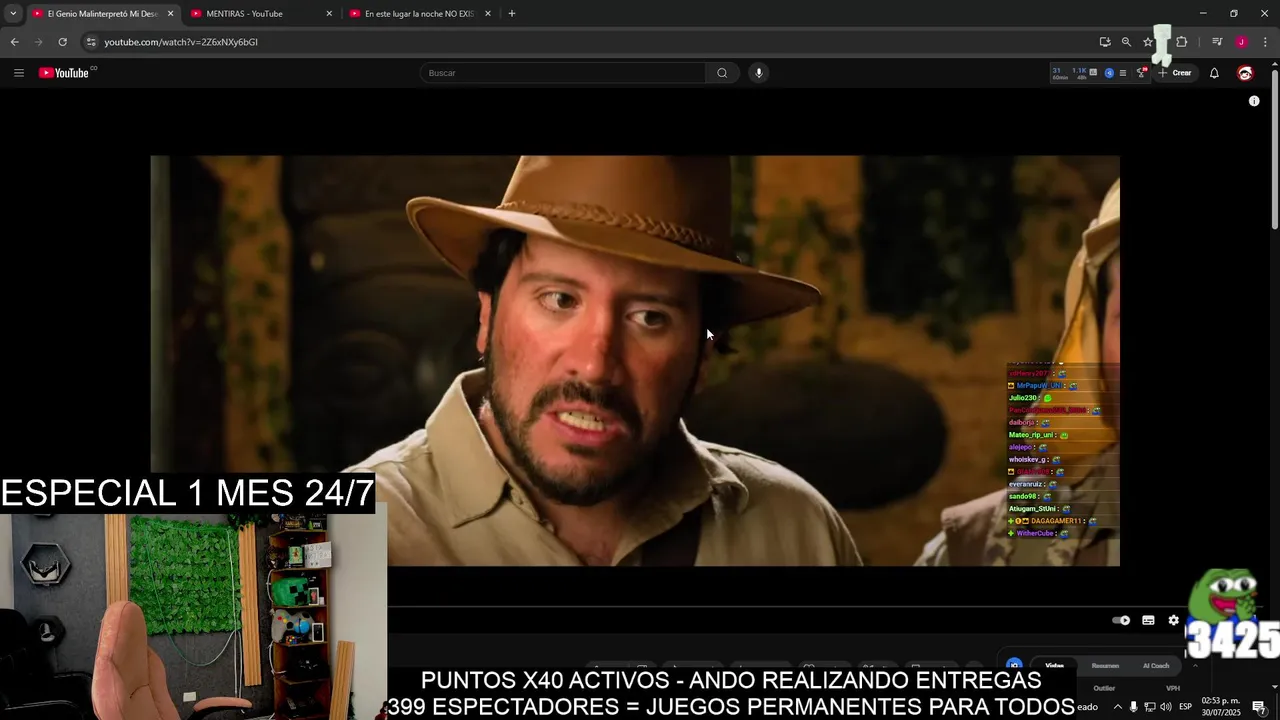This screenshot has height=720, width=1280.
Task: Click the 31 views 60min stat
Action: (1059, 73)
